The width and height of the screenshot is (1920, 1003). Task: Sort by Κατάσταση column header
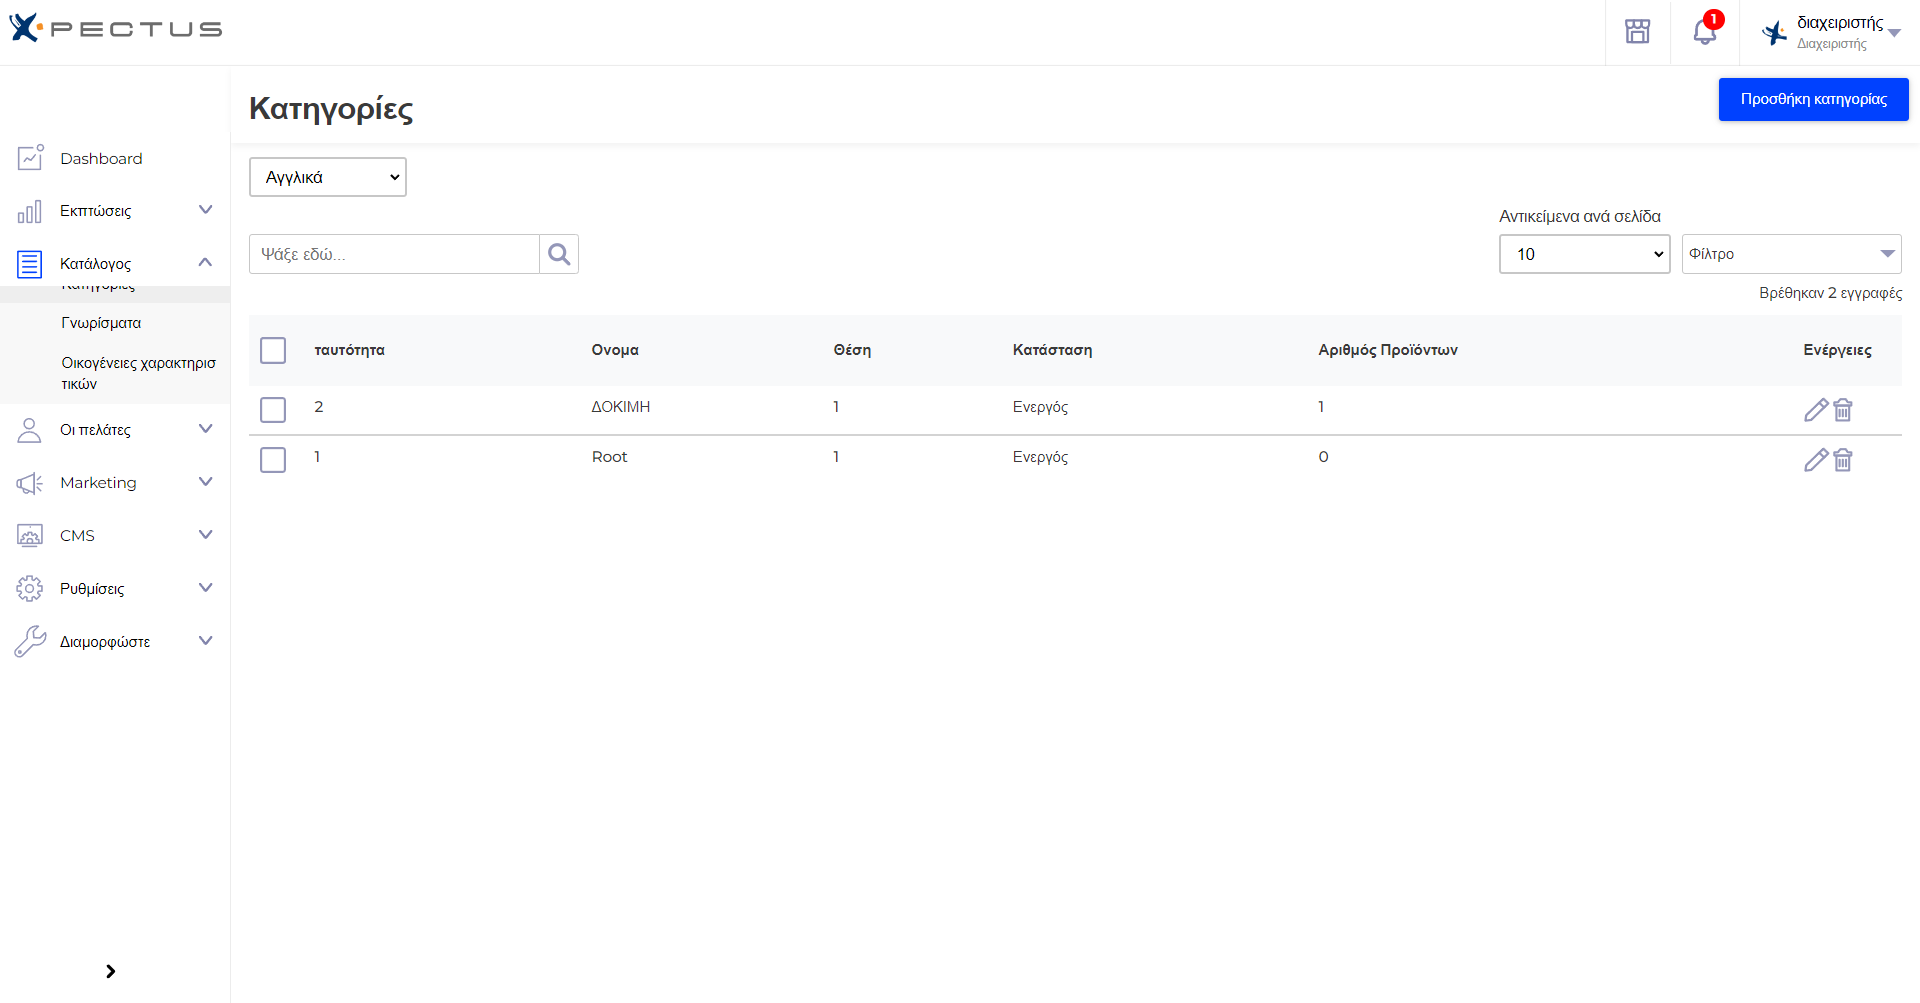(x=1052, y=350)
